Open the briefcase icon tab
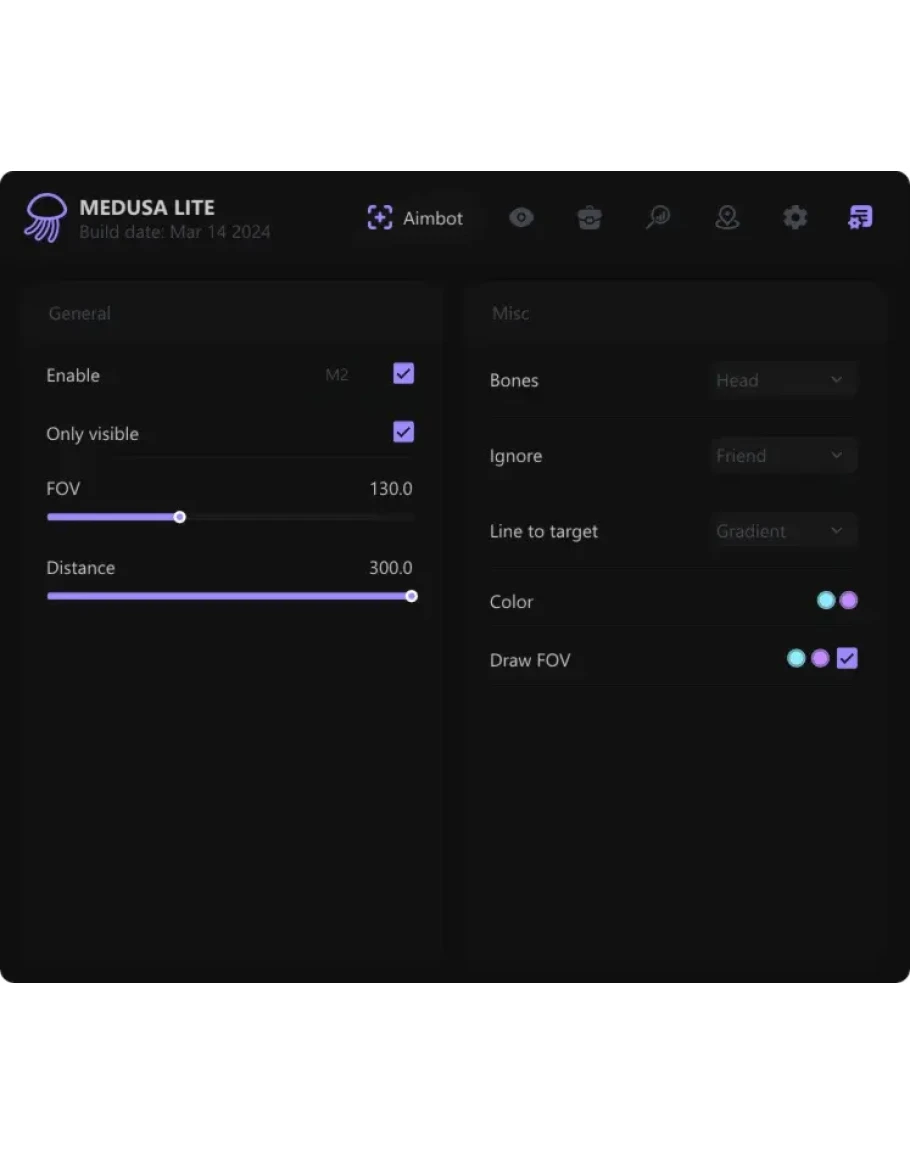The height and width of the screenshot is (1155, 910). click(x=590, y=218)
